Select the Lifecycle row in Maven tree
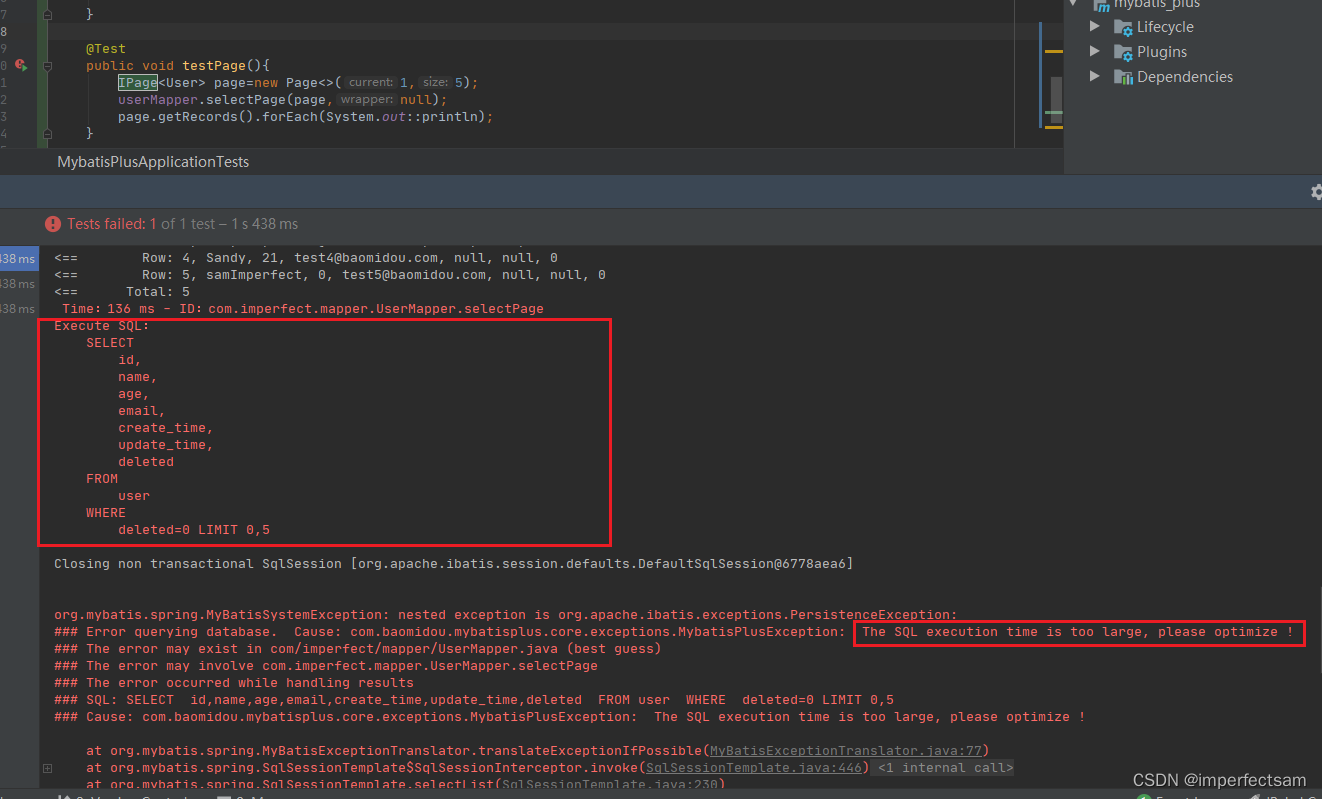 click(x=1165, y=27)
